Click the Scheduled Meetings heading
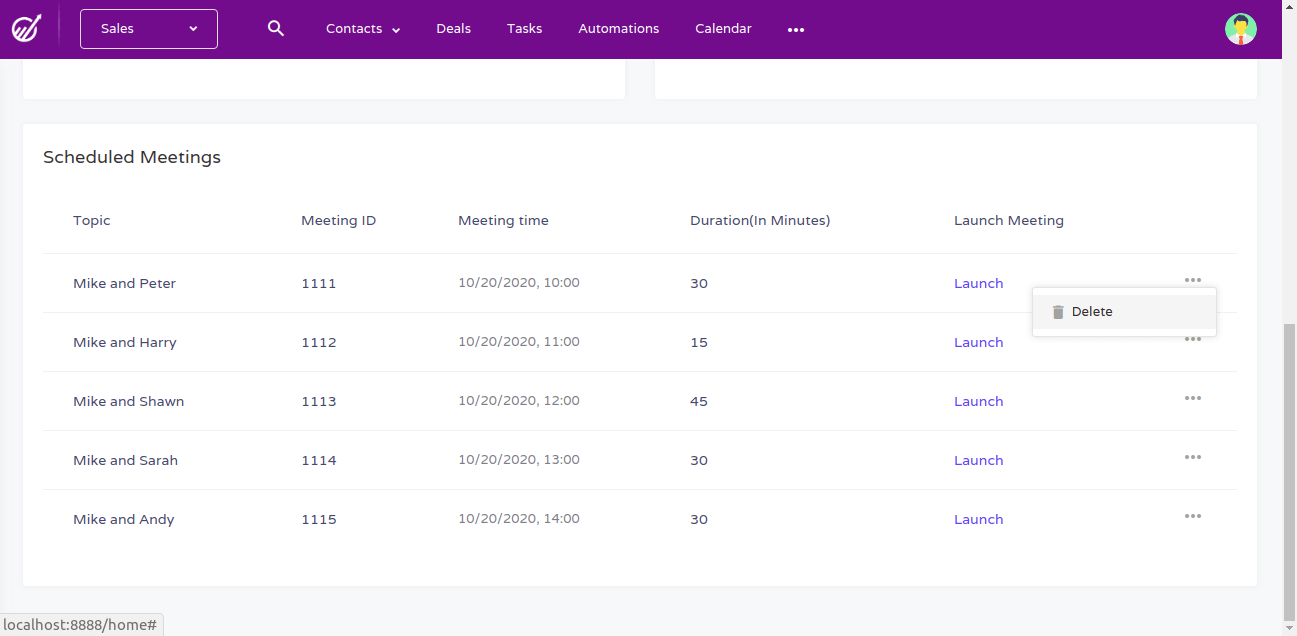Screen dimensions: 1297x636 tap(132, 157)
